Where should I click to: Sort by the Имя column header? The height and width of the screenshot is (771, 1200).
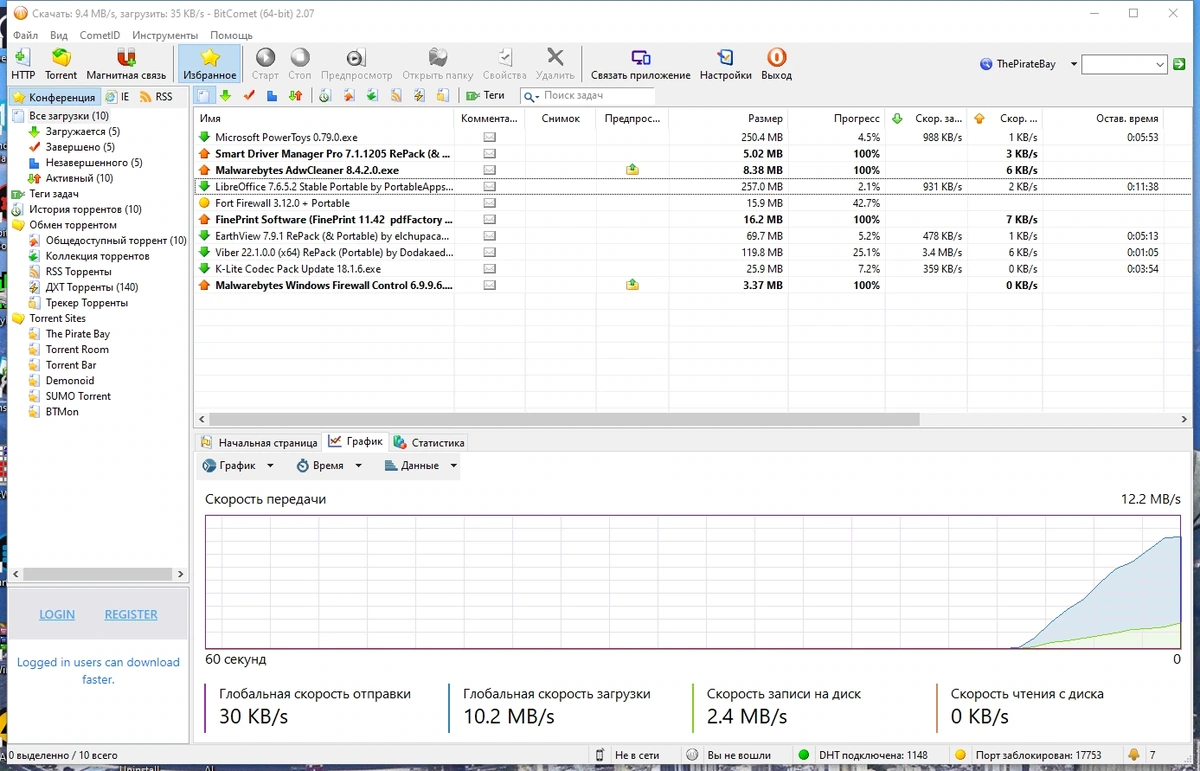(x=325, y=119)
